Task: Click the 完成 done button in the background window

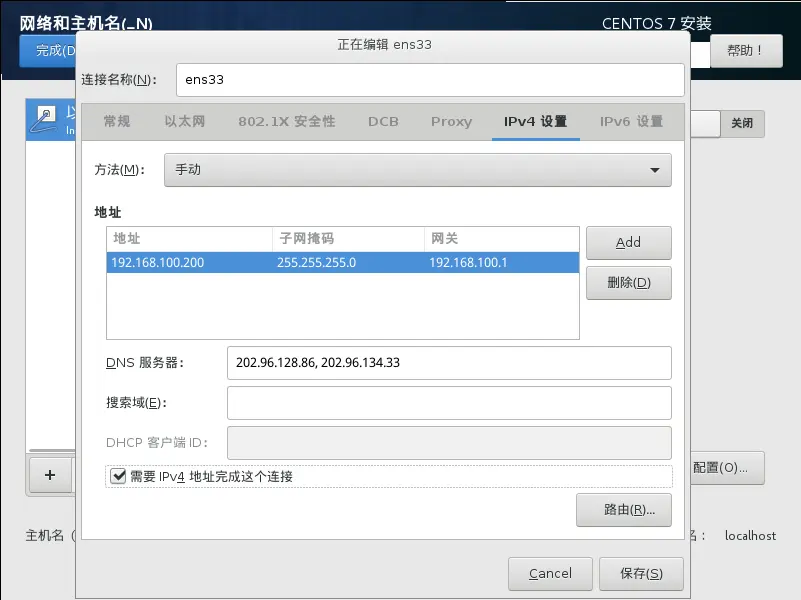Action: point(48,51)
